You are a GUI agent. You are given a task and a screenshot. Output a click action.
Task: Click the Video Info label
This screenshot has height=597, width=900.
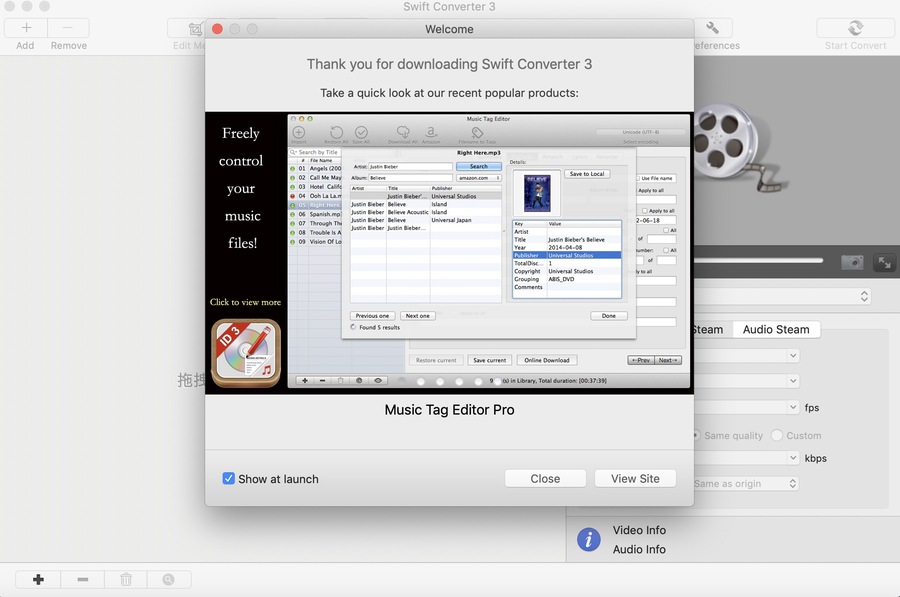click(x=639, y=530)
